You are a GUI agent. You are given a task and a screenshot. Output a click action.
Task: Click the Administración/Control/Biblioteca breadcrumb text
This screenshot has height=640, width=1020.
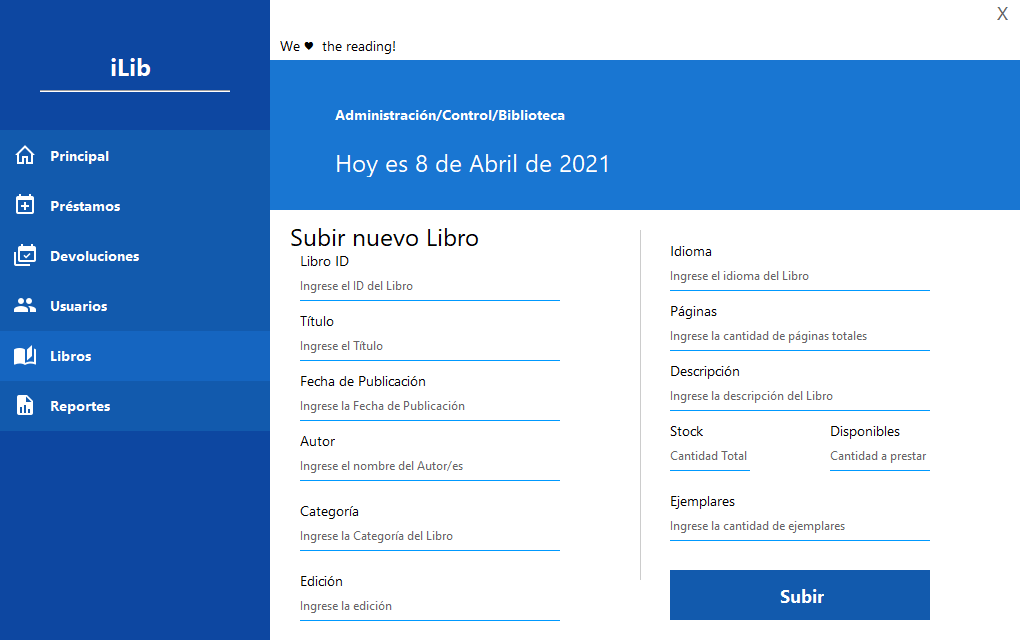coord(450,115)
